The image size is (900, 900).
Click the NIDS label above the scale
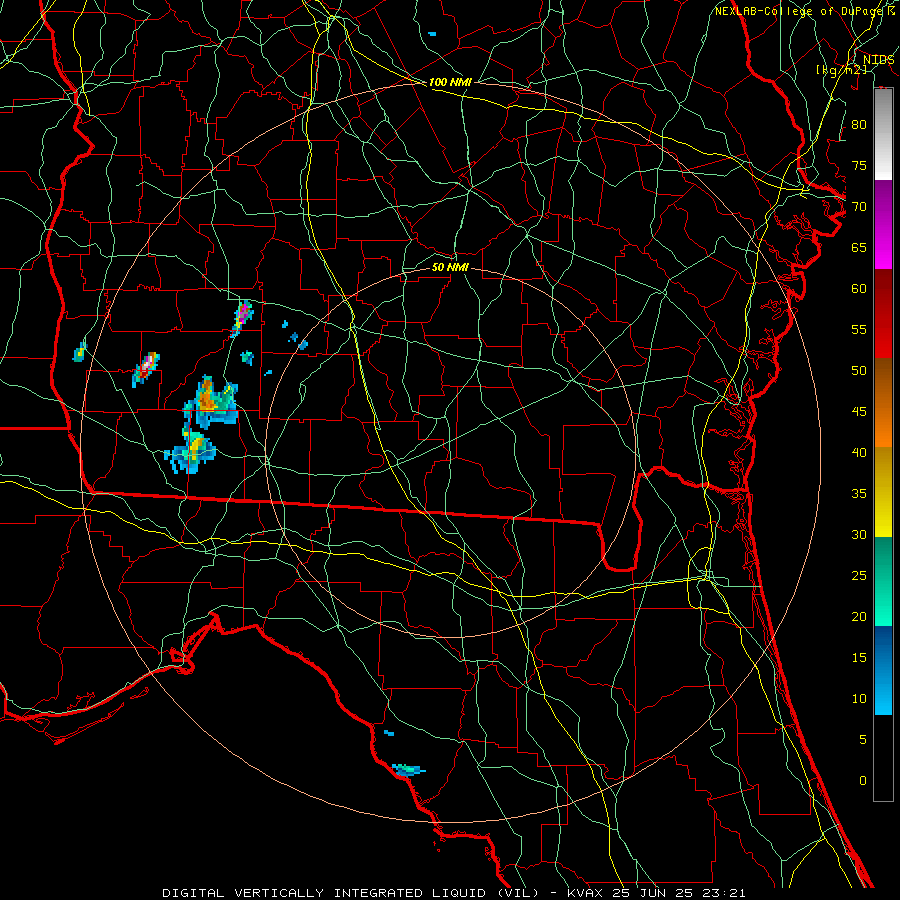click(878, 59)
